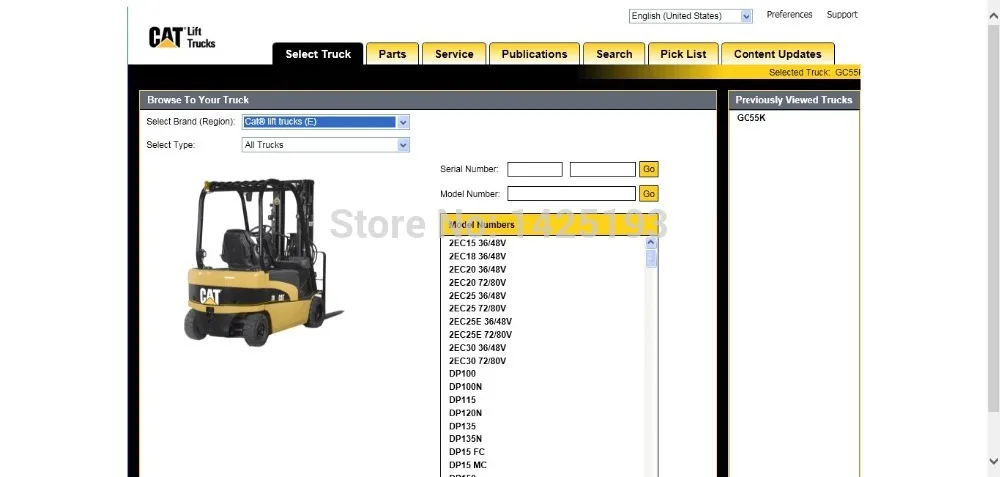Screen dimensions: 1000x477
Task: Open the language selector dropdown
Action: [691, 16]
